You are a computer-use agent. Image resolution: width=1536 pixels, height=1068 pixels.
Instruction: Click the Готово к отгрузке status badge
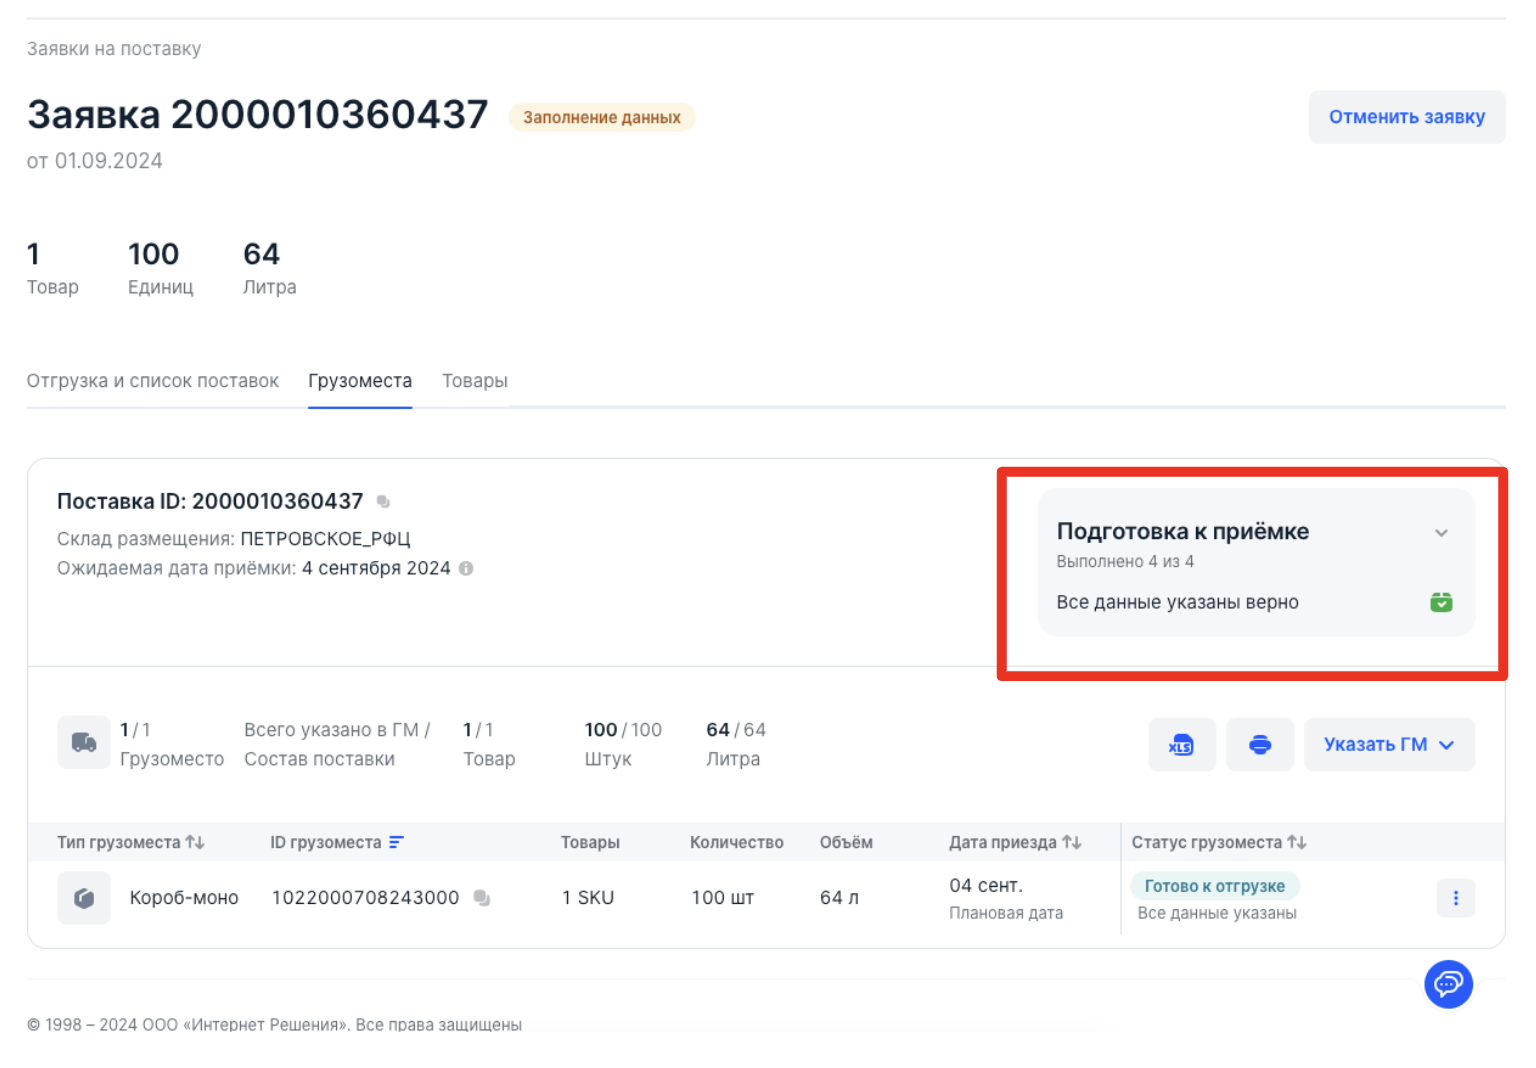1215,886
